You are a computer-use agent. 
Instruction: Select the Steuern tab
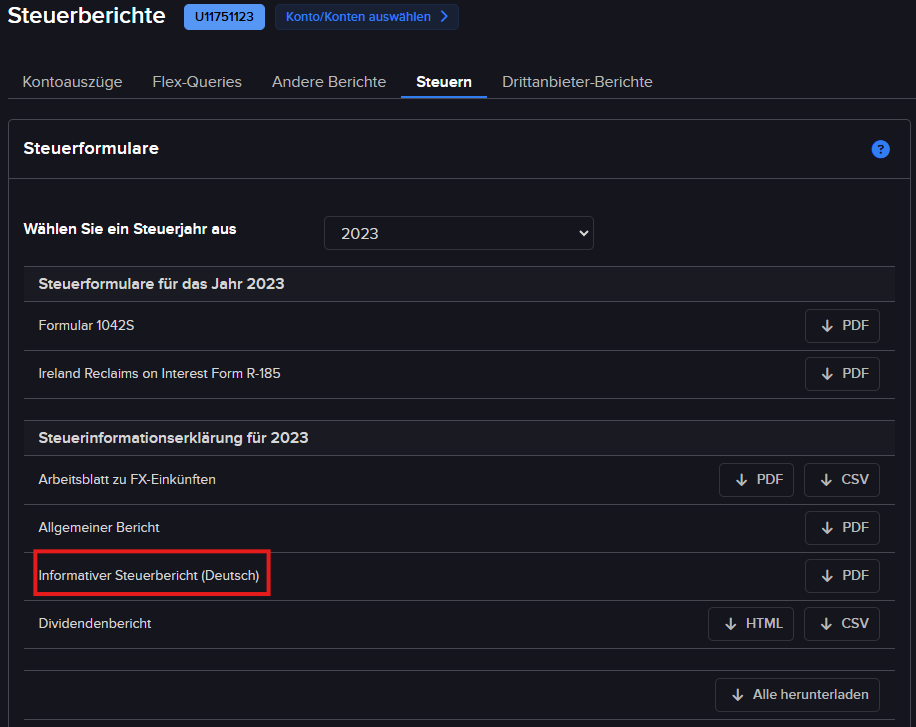point(444,82)
